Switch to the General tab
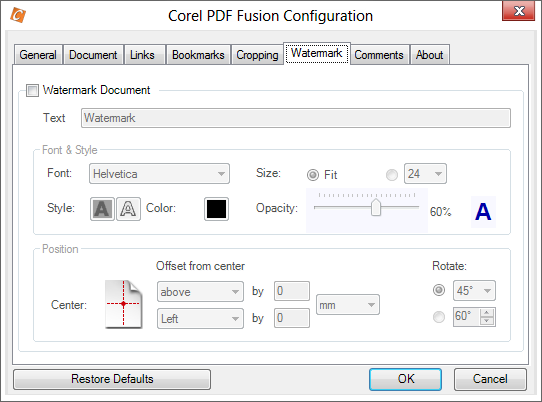The width and height of the screenshot is (542, 402). (38, 55)
